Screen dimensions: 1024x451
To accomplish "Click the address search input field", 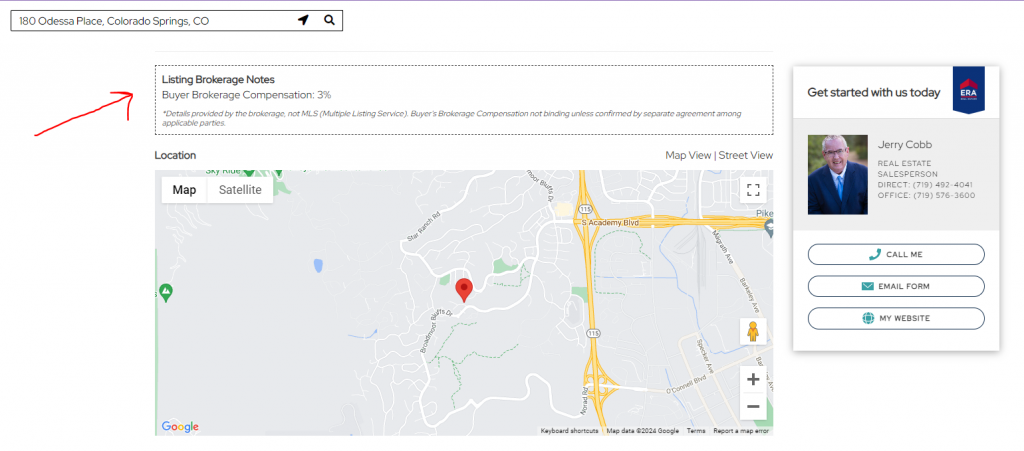I will (150, 20).
